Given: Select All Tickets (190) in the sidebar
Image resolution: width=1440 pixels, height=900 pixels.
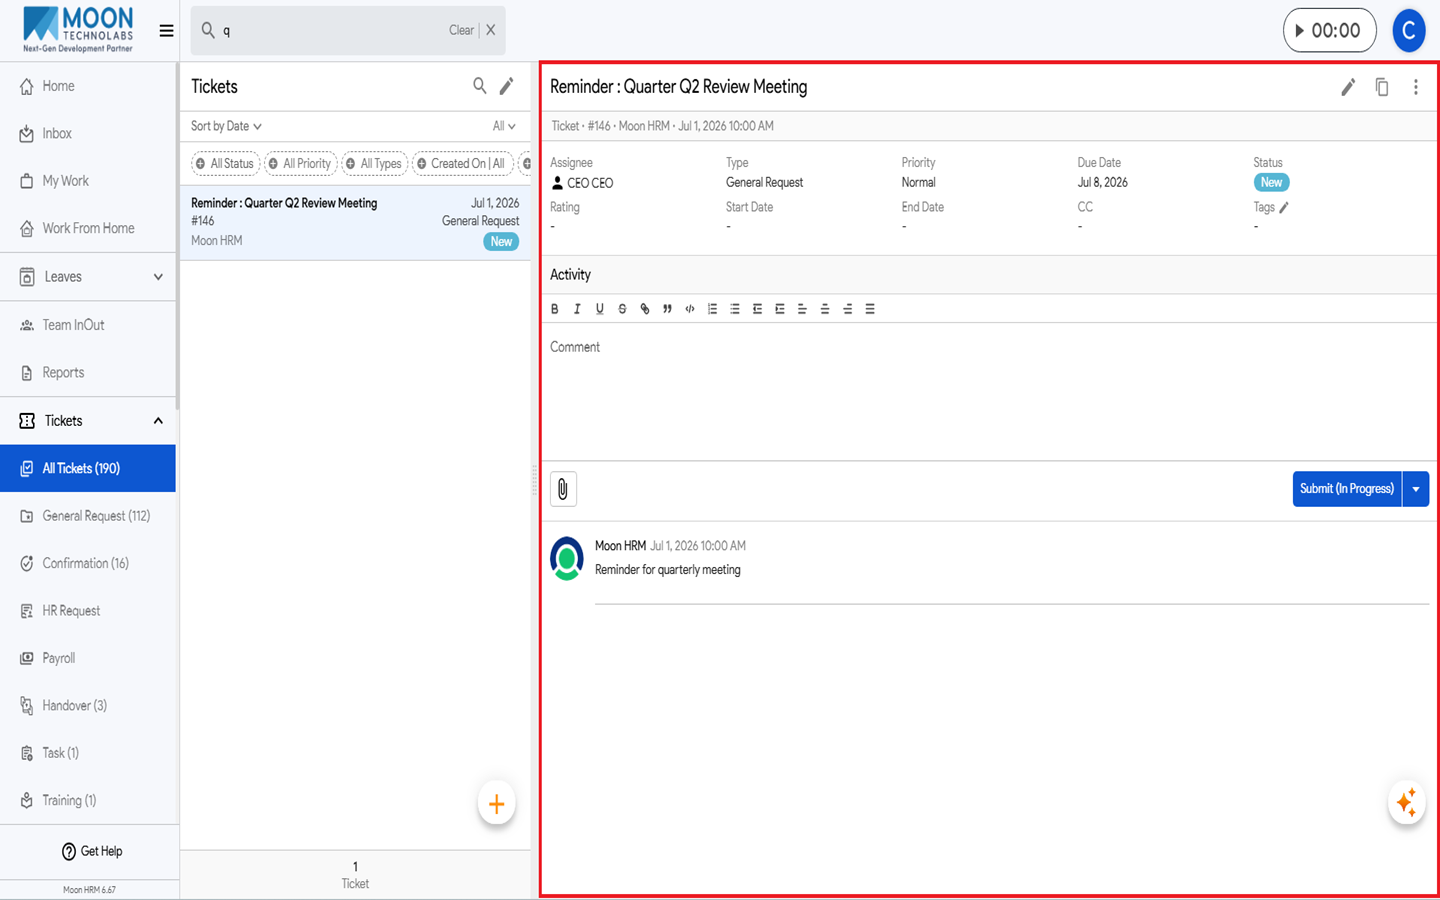Looking at the screenshot, I should [x=88, y=468].
